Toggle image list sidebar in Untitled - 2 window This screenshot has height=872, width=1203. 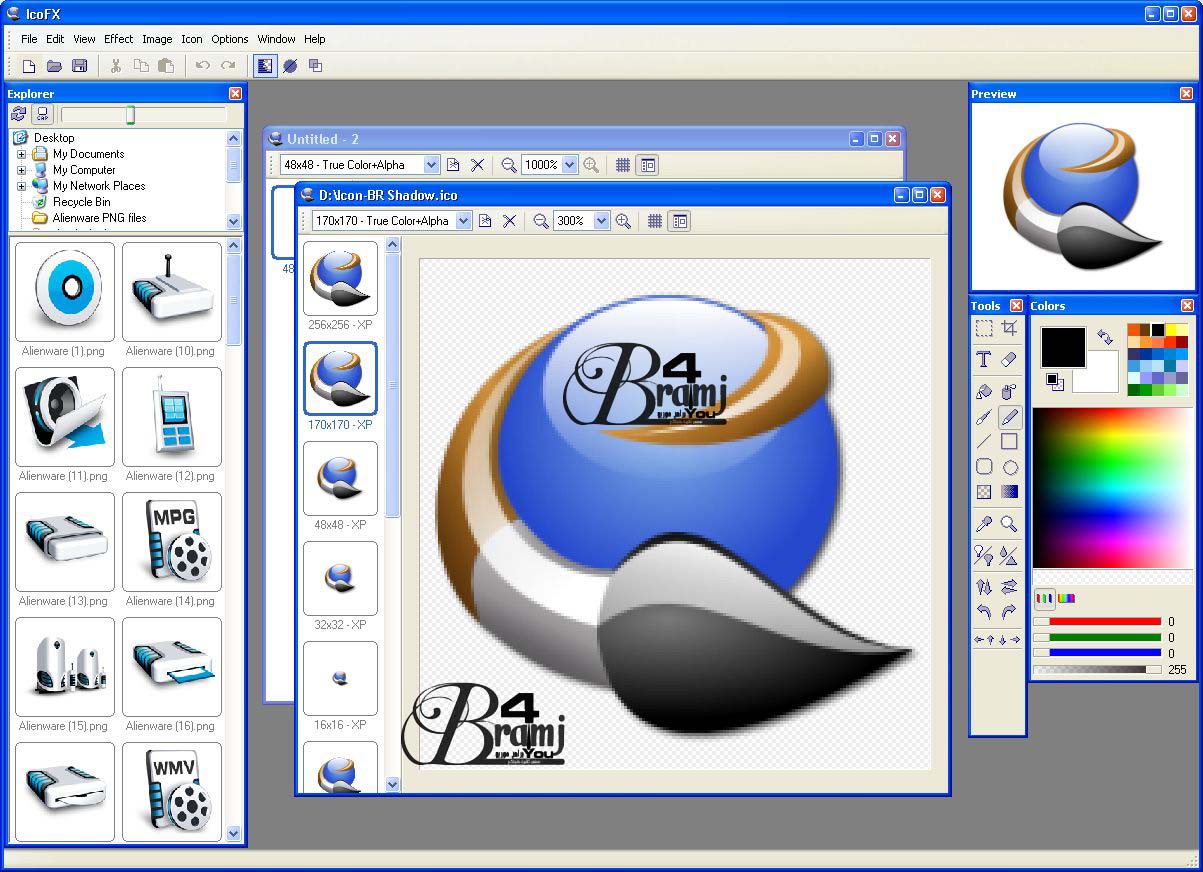coord(648,165)
